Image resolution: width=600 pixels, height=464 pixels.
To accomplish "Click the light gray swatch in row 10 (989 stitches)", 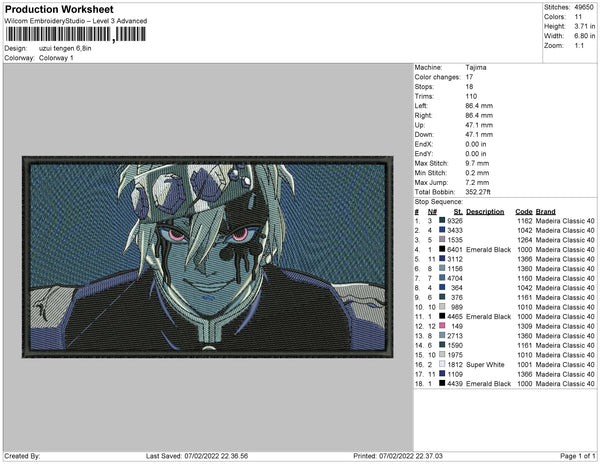I will 442,306.
